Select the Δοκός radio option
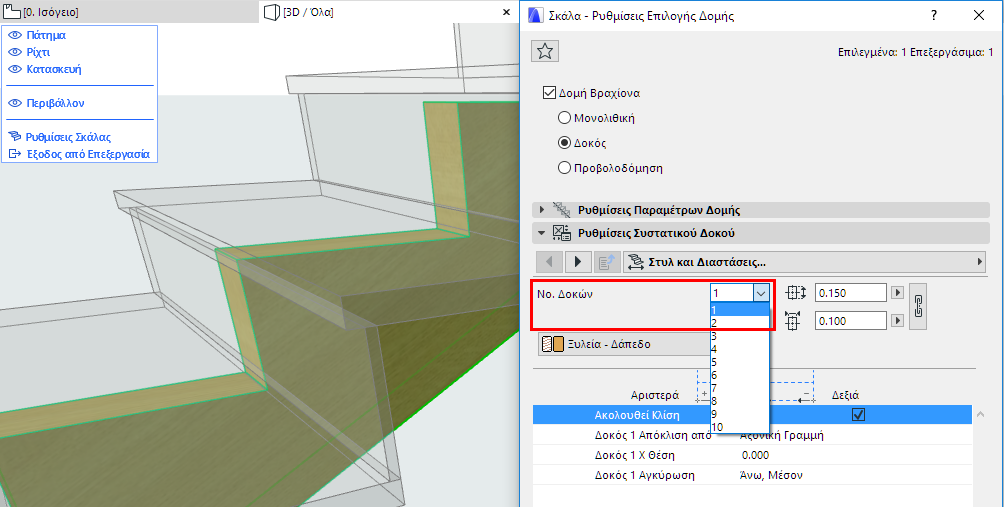1004x507 pixels. click(x=564, y=143)
